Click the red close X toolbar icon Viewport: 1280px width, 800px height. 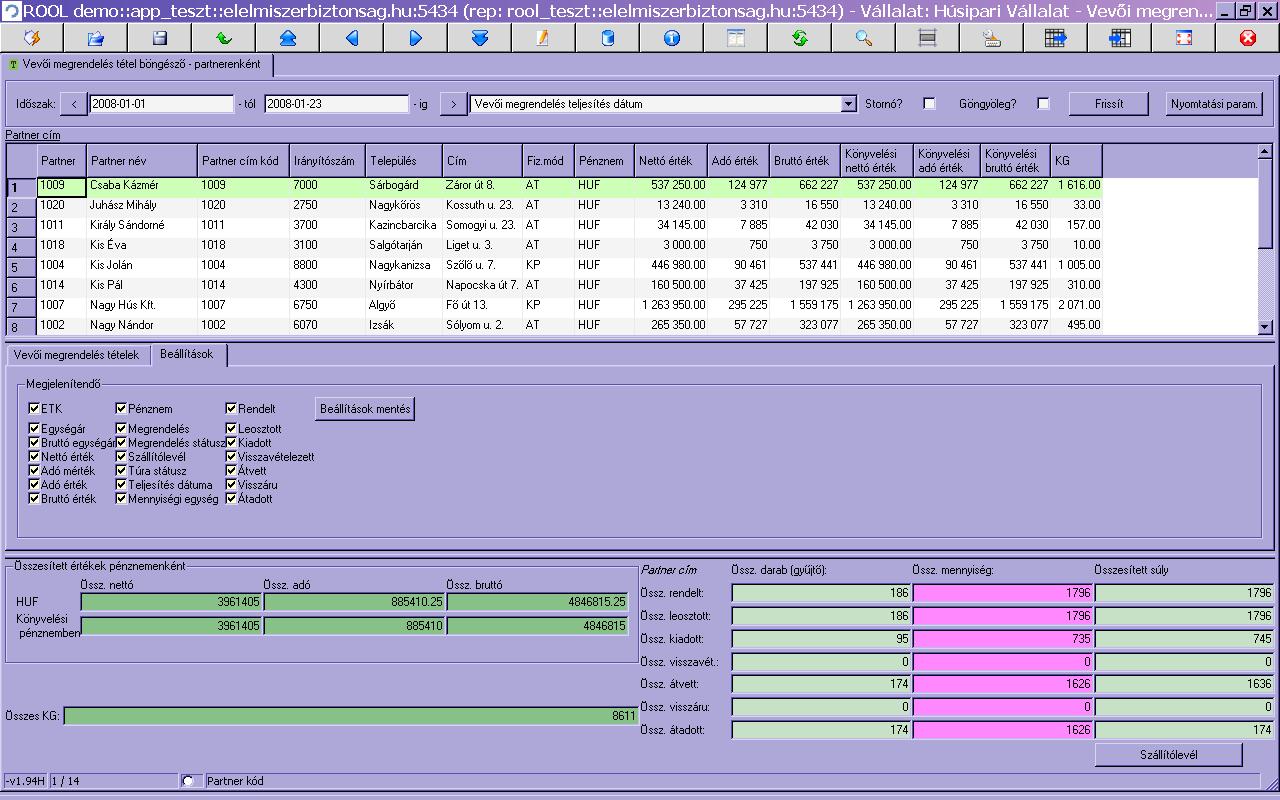pos(1247,38)
